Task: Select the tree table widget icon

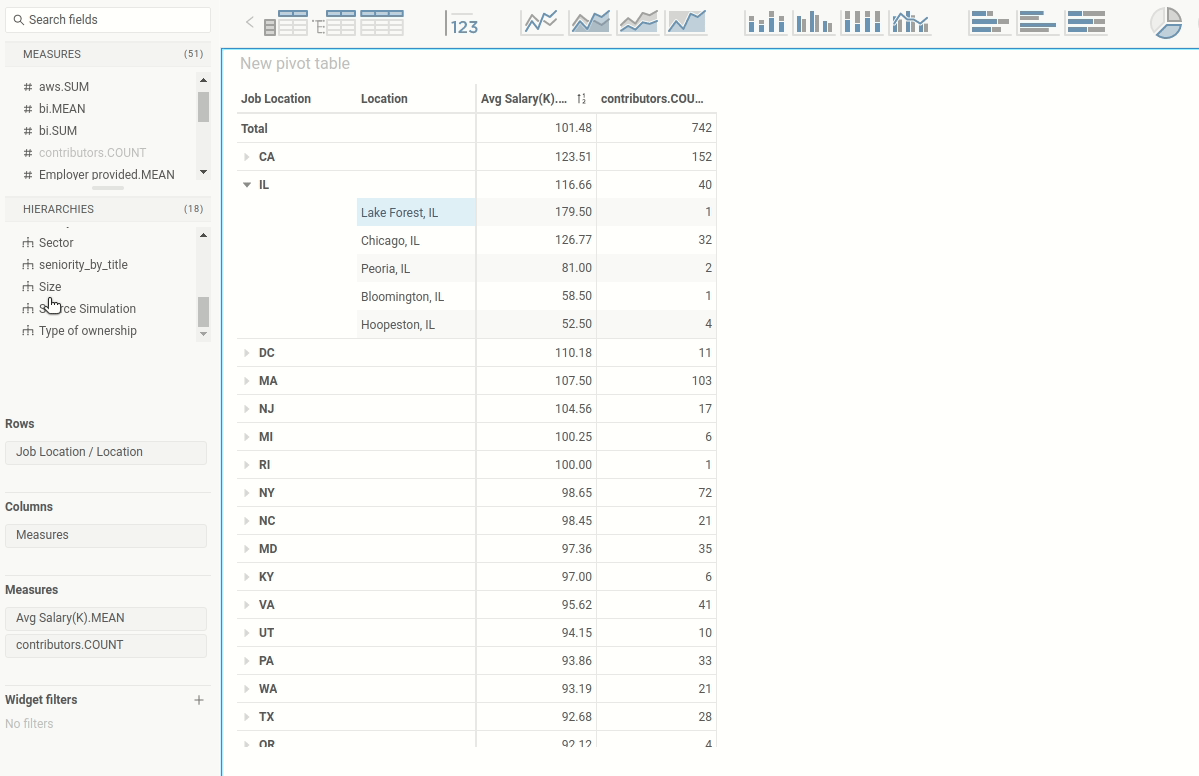Action: tap(334, 22)
